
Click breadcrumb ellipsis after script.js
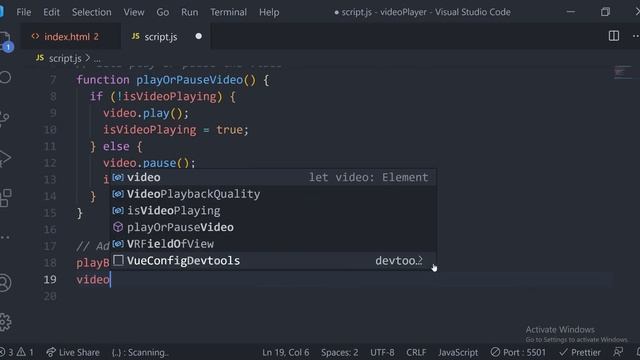click(97, 59)
